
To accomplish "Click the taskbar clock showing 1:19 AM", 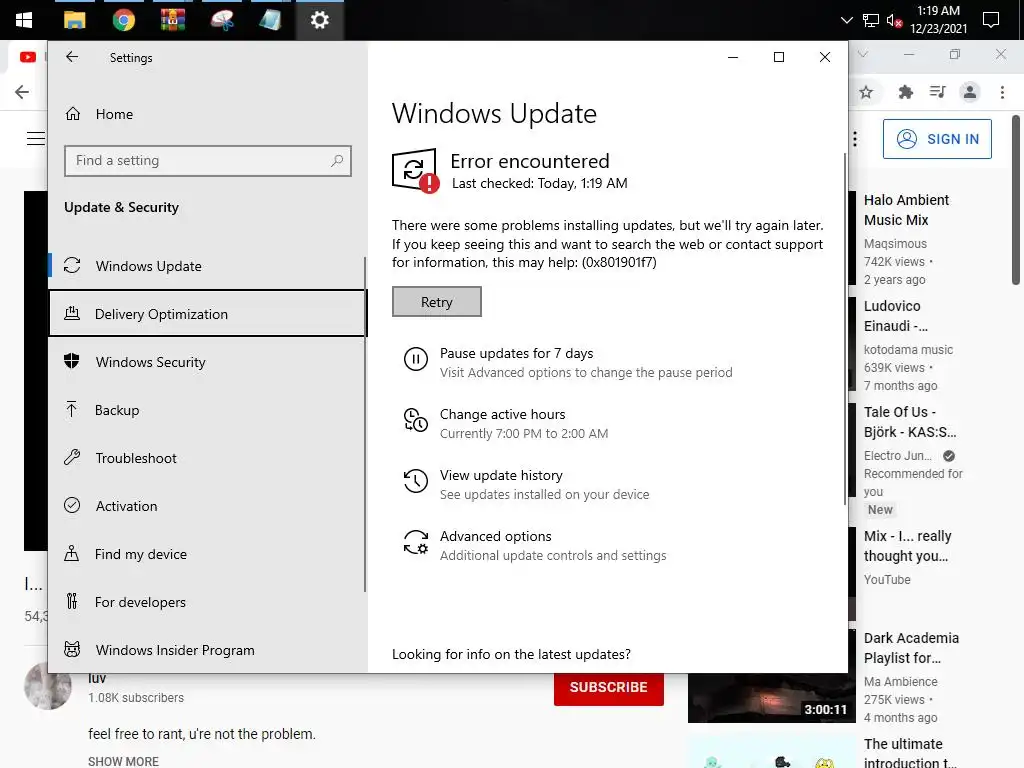I will tap(938, 20).
